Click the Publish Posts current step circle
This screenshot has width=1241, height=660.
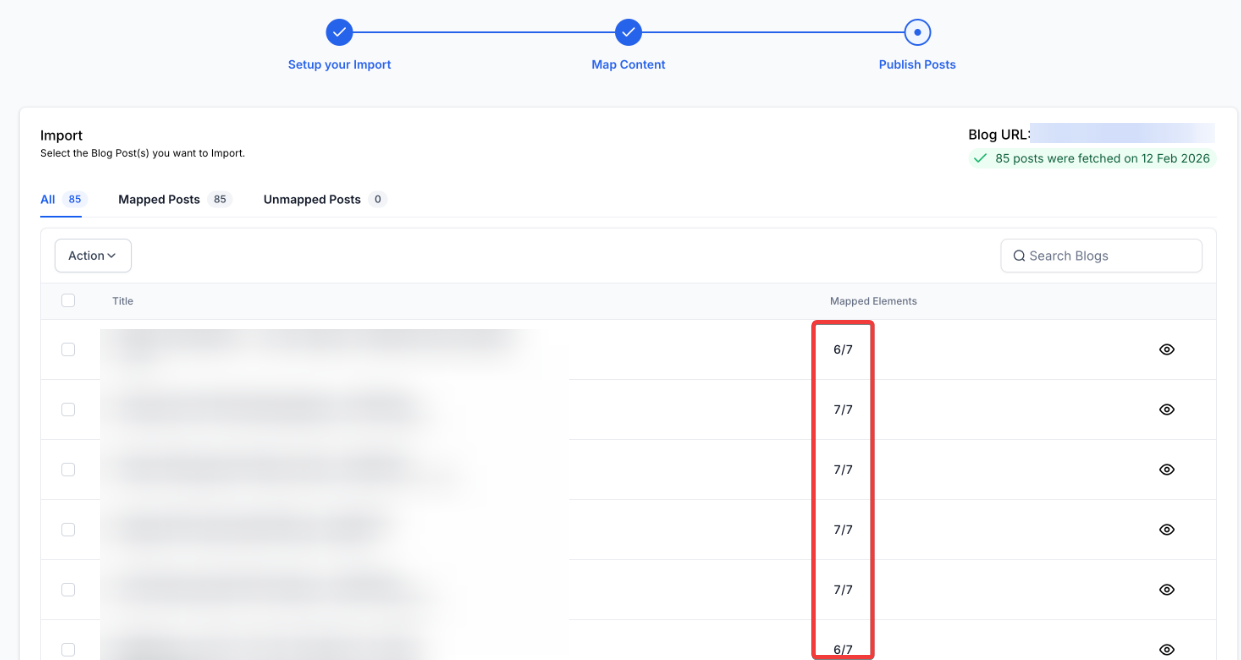(917, 32)
